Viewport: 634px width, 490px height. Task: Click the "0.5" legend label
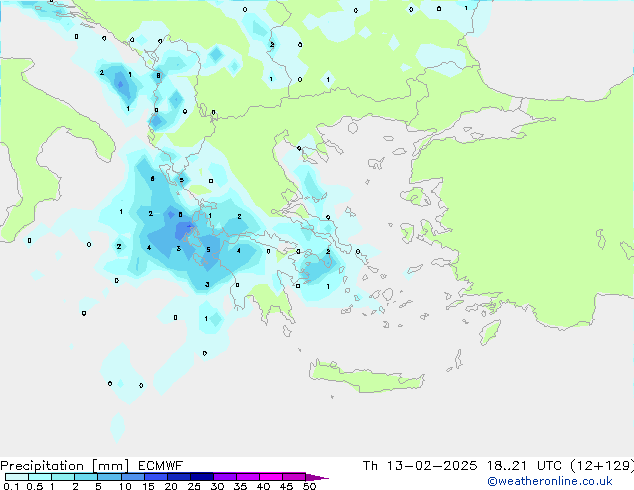pos(34,486)
